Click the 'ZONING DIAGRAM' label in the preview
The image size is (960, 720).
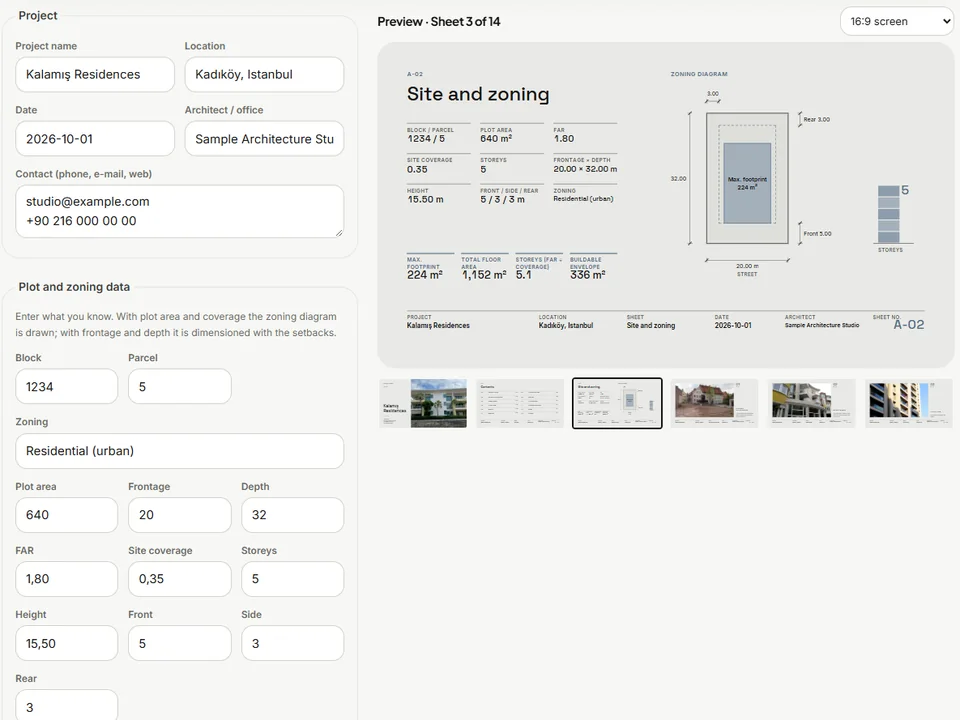(x=699, y=74)
